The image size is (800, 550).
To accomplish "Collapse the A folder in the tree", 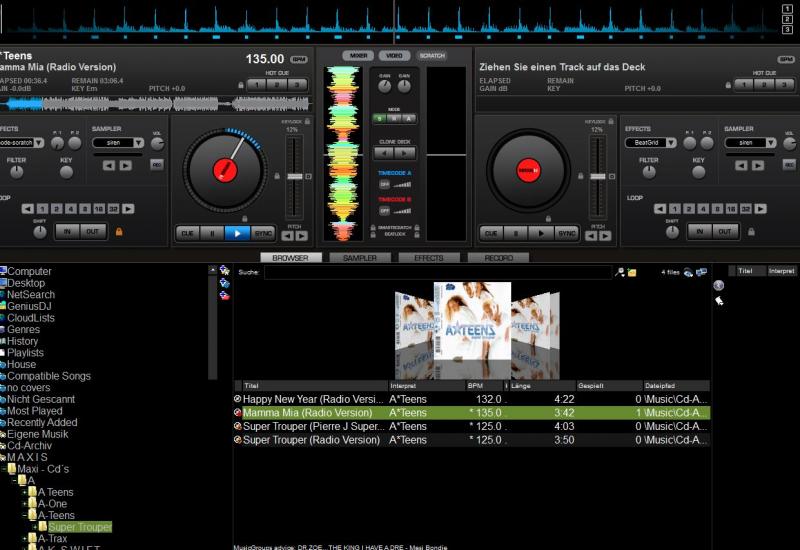I will [14, 481].
